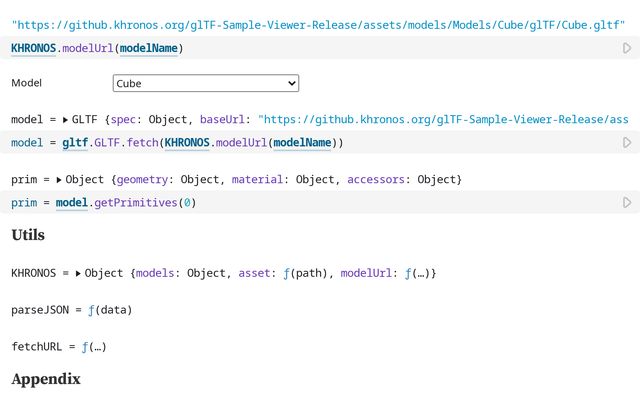Expand the GLTF model object inspector

tap(65, 120)
